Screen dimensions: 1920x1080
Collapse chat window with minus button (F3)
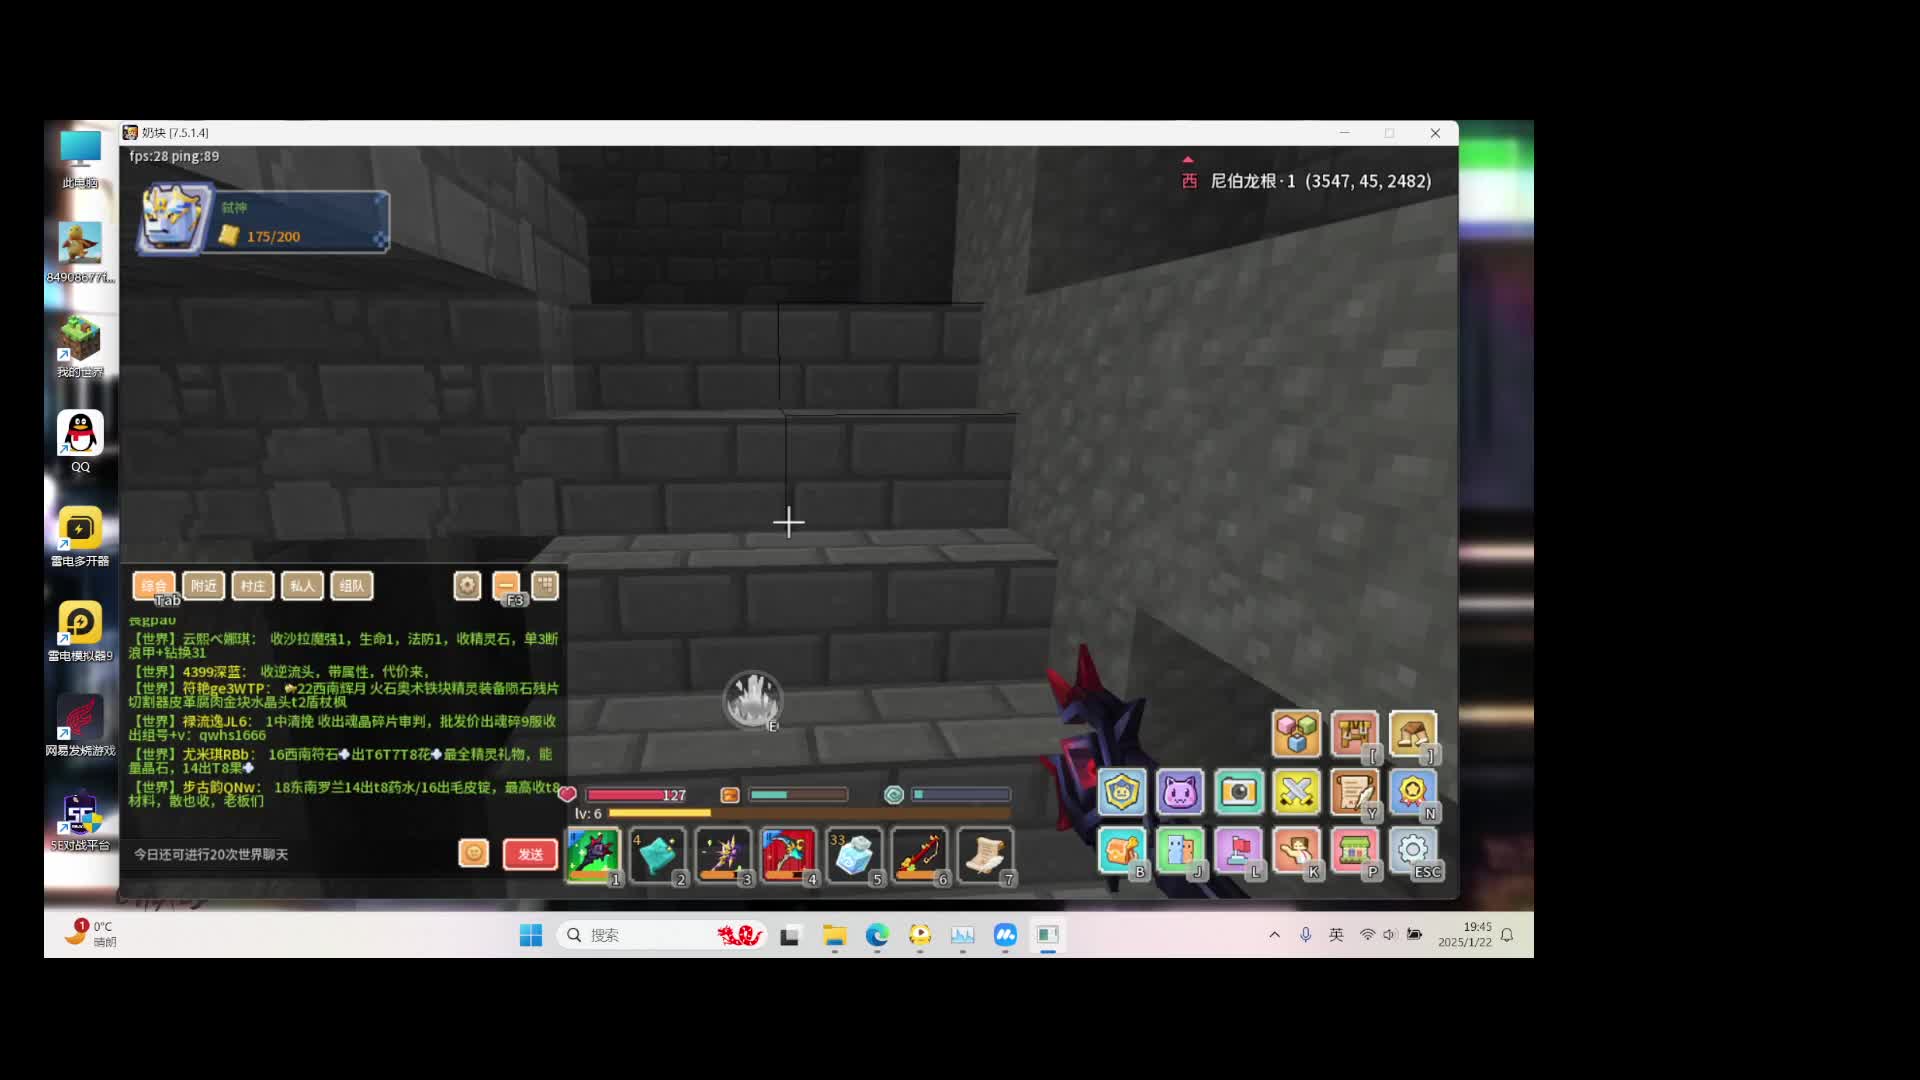click(506, 586)
